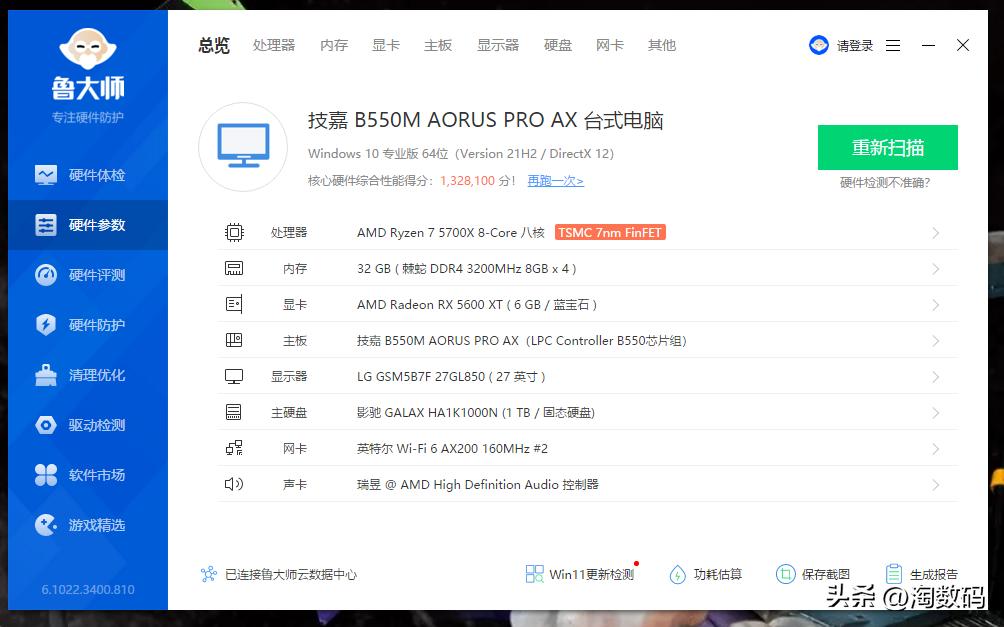The height and width of the screenshot is (627, 1004).
Task: Run the Win11更新检测 check
Action: coord(581,573)
